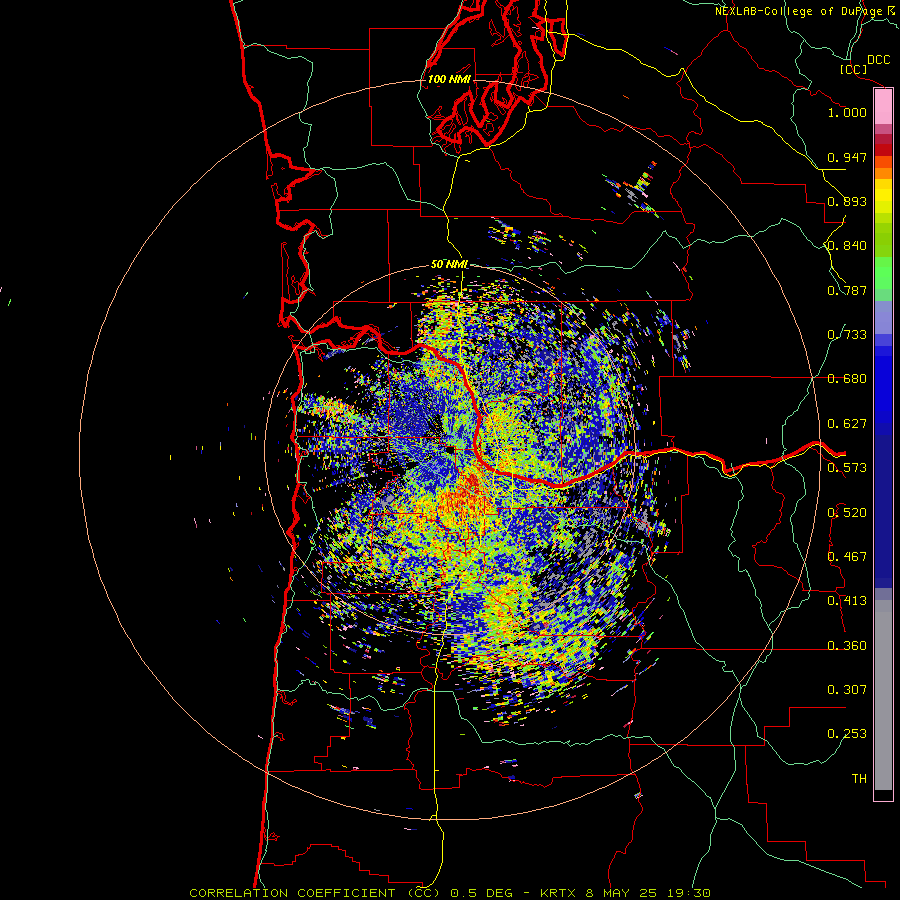This screenshot has height=900, width=900.
Task: Pick the orange segment of the color bar
Action: [883, 173]
